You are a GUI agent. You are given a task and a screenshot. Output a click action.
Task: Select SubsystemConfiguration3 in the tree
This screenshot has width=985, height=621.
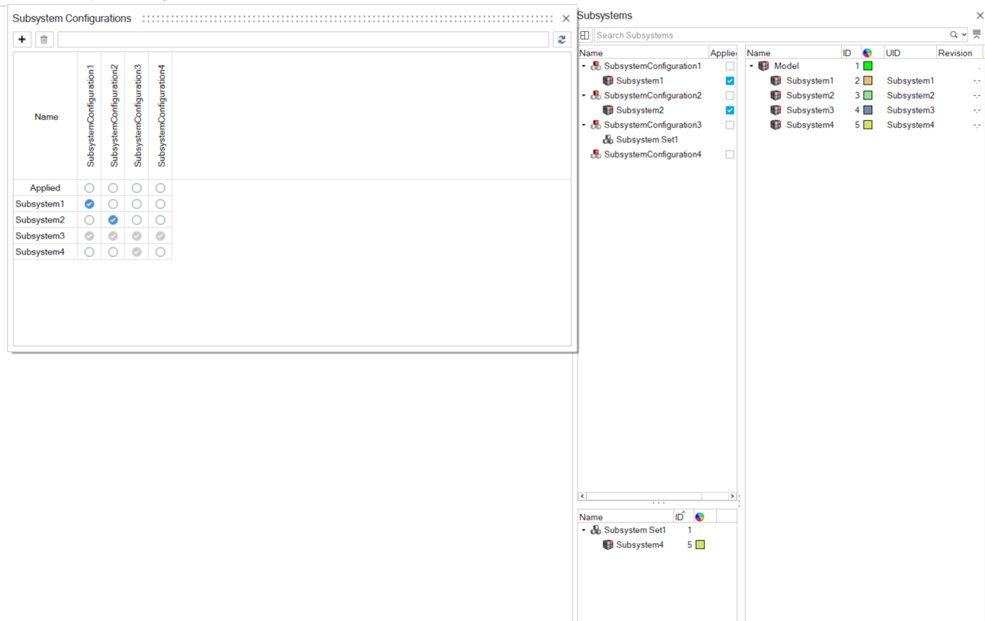point(652,125)
